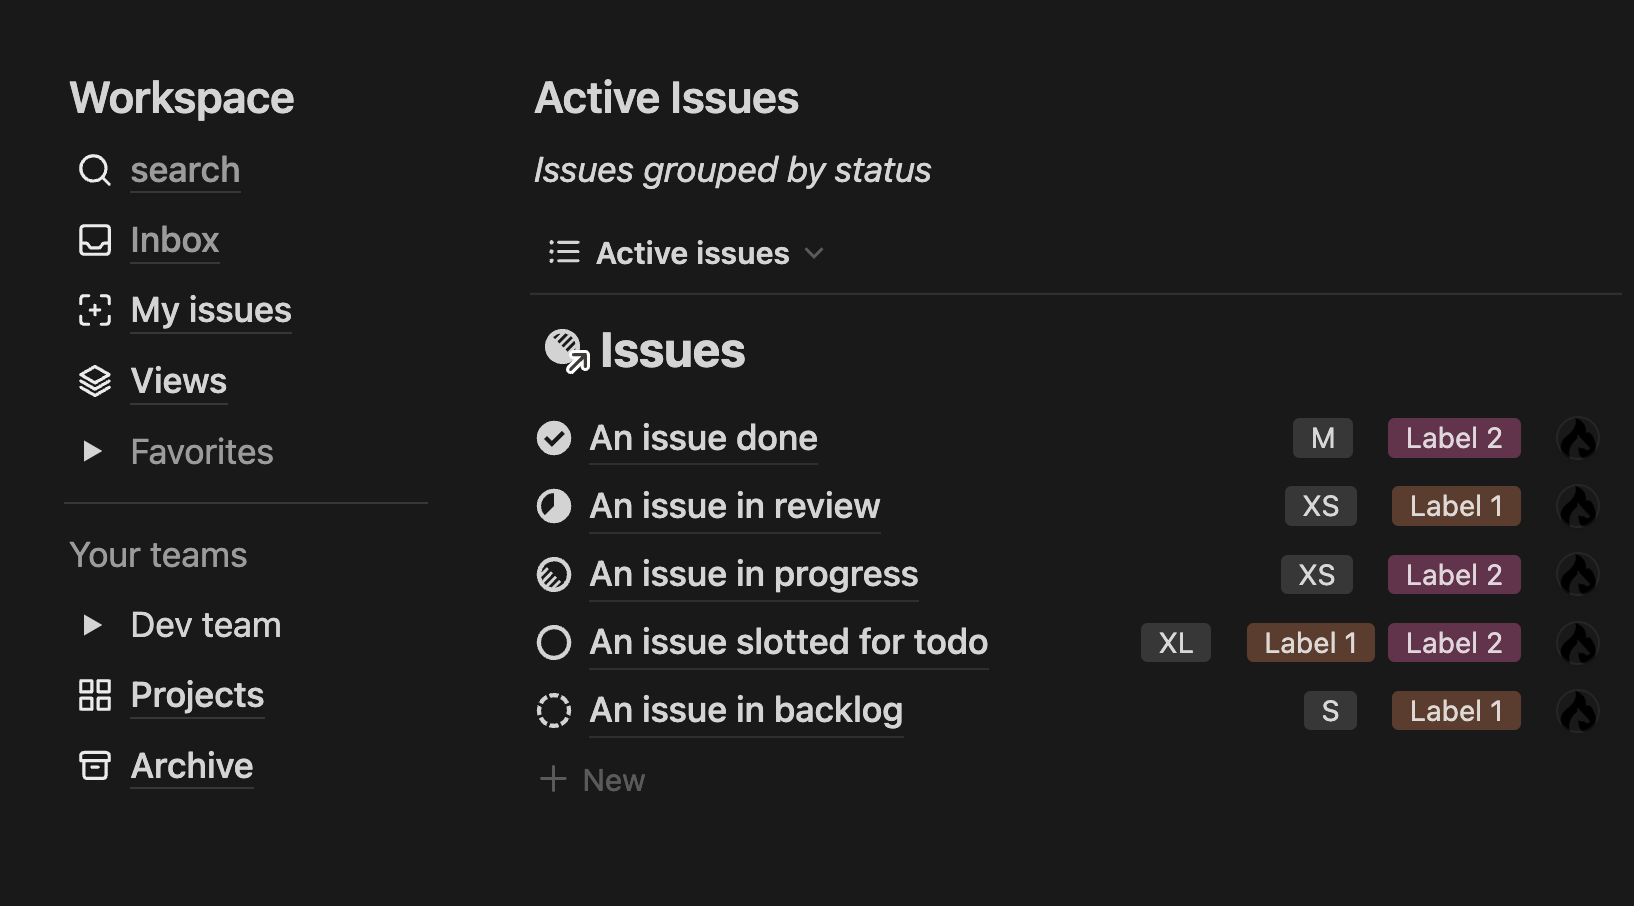
Task: Click purple Label 2 tag on done issue
Action: pyautogui.click(x=1454, y=438)
